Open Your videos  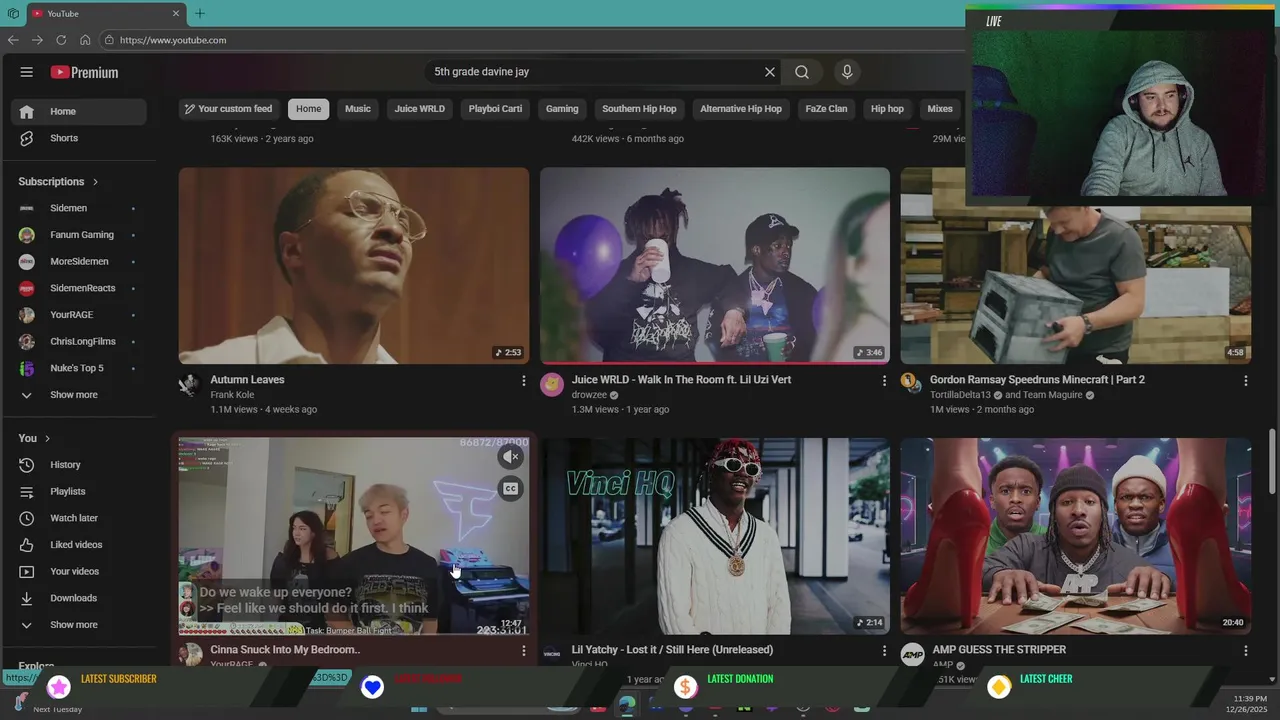[x=78, y=571]
